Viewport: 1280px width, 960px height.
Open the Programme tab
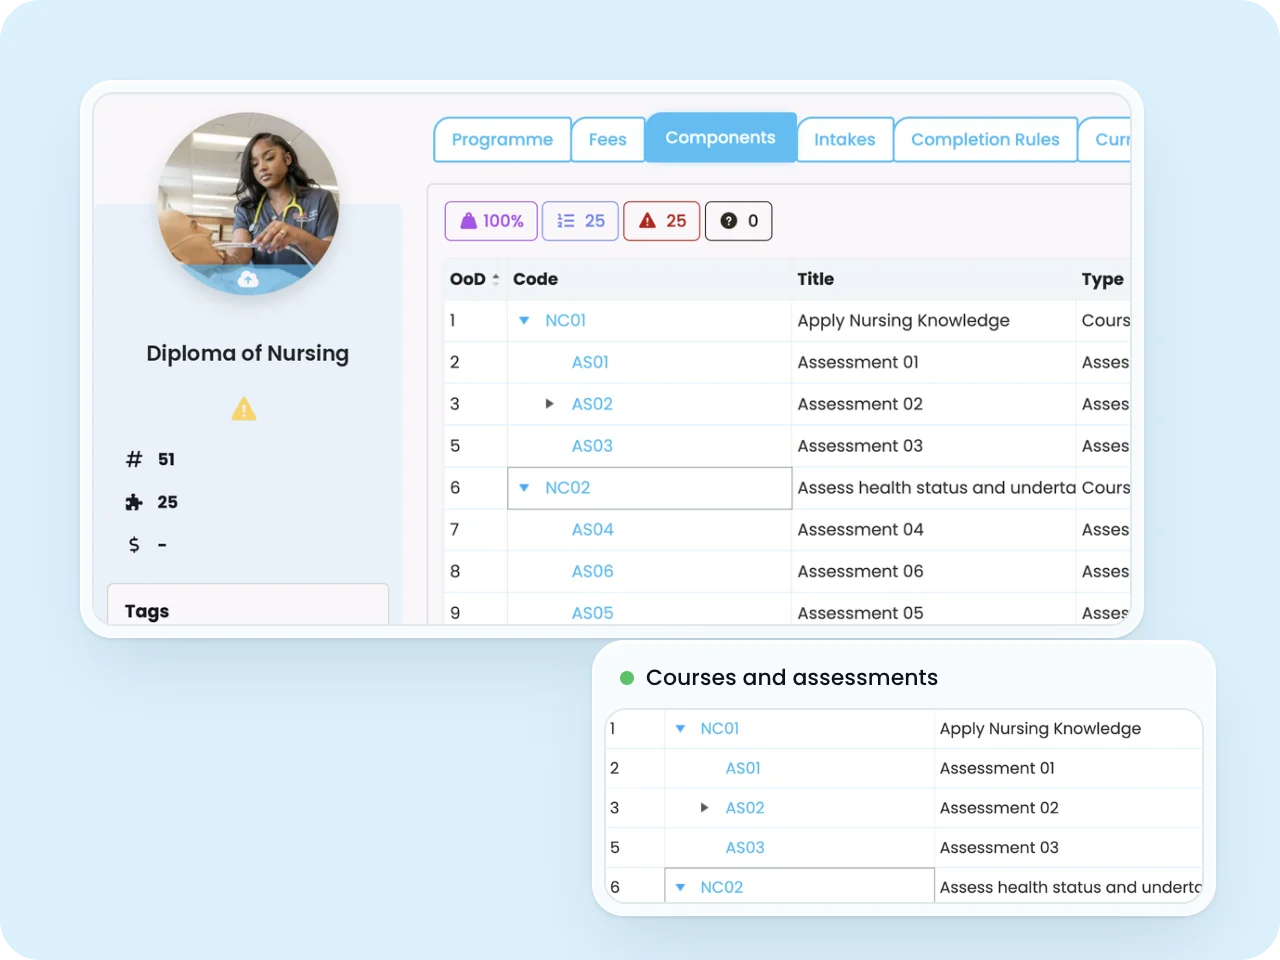click(502, 139)
